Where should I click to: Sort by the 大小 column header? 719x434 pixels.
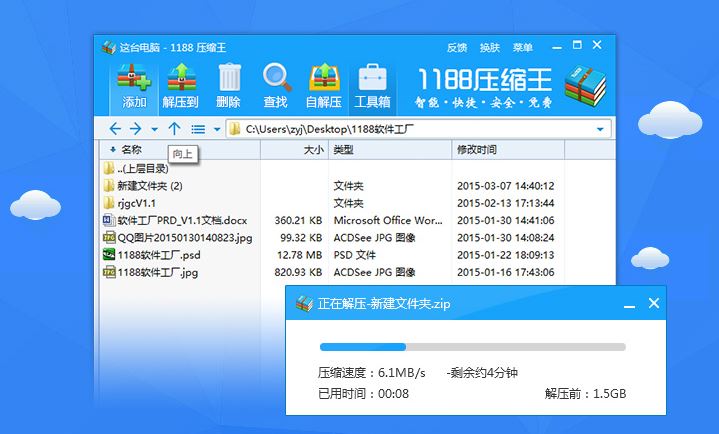[x=294, y=150]
